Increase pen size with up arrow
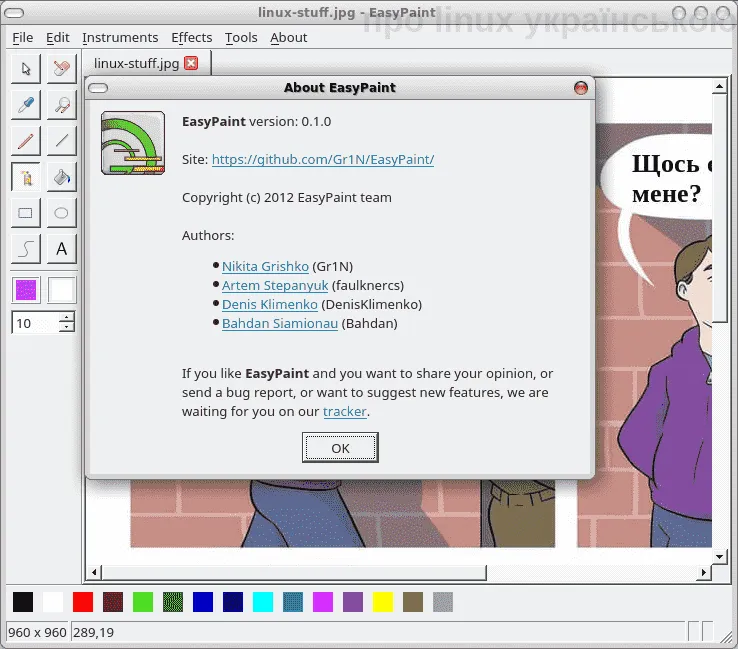The height and width of the screenshot is (649, 738). 67,318
